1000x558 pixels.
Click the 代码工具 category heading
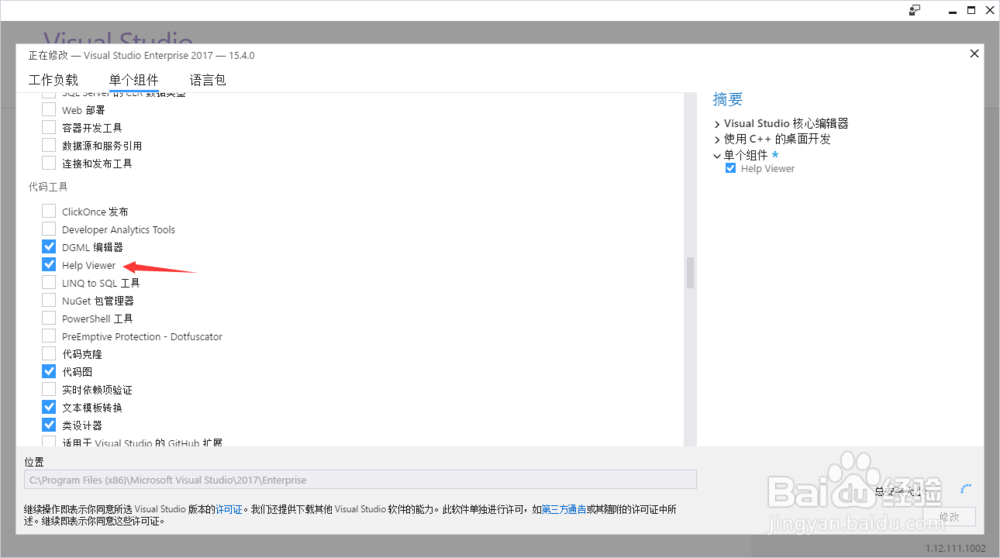pyautogui.click(x=48, y=187)
